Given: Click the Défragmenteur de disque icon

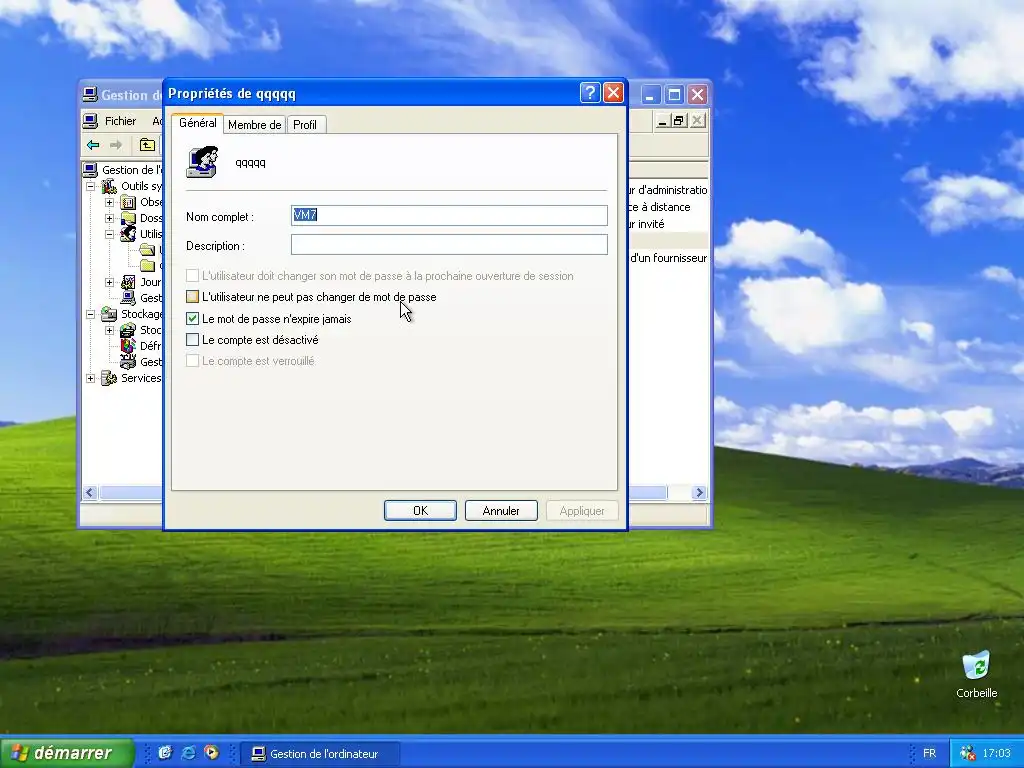Looking at the screenshot, I should click(x=129, y=346).
